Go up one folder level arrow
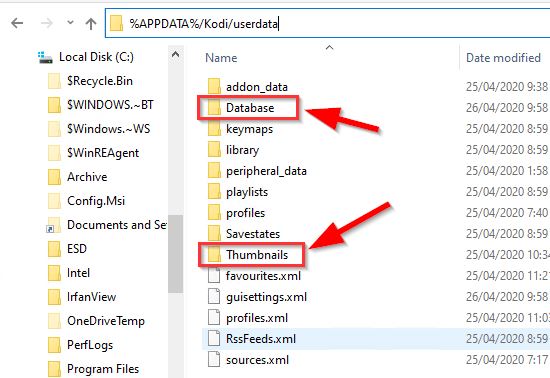Viewport: 550px width, 378px height. (x=91, y=23)
